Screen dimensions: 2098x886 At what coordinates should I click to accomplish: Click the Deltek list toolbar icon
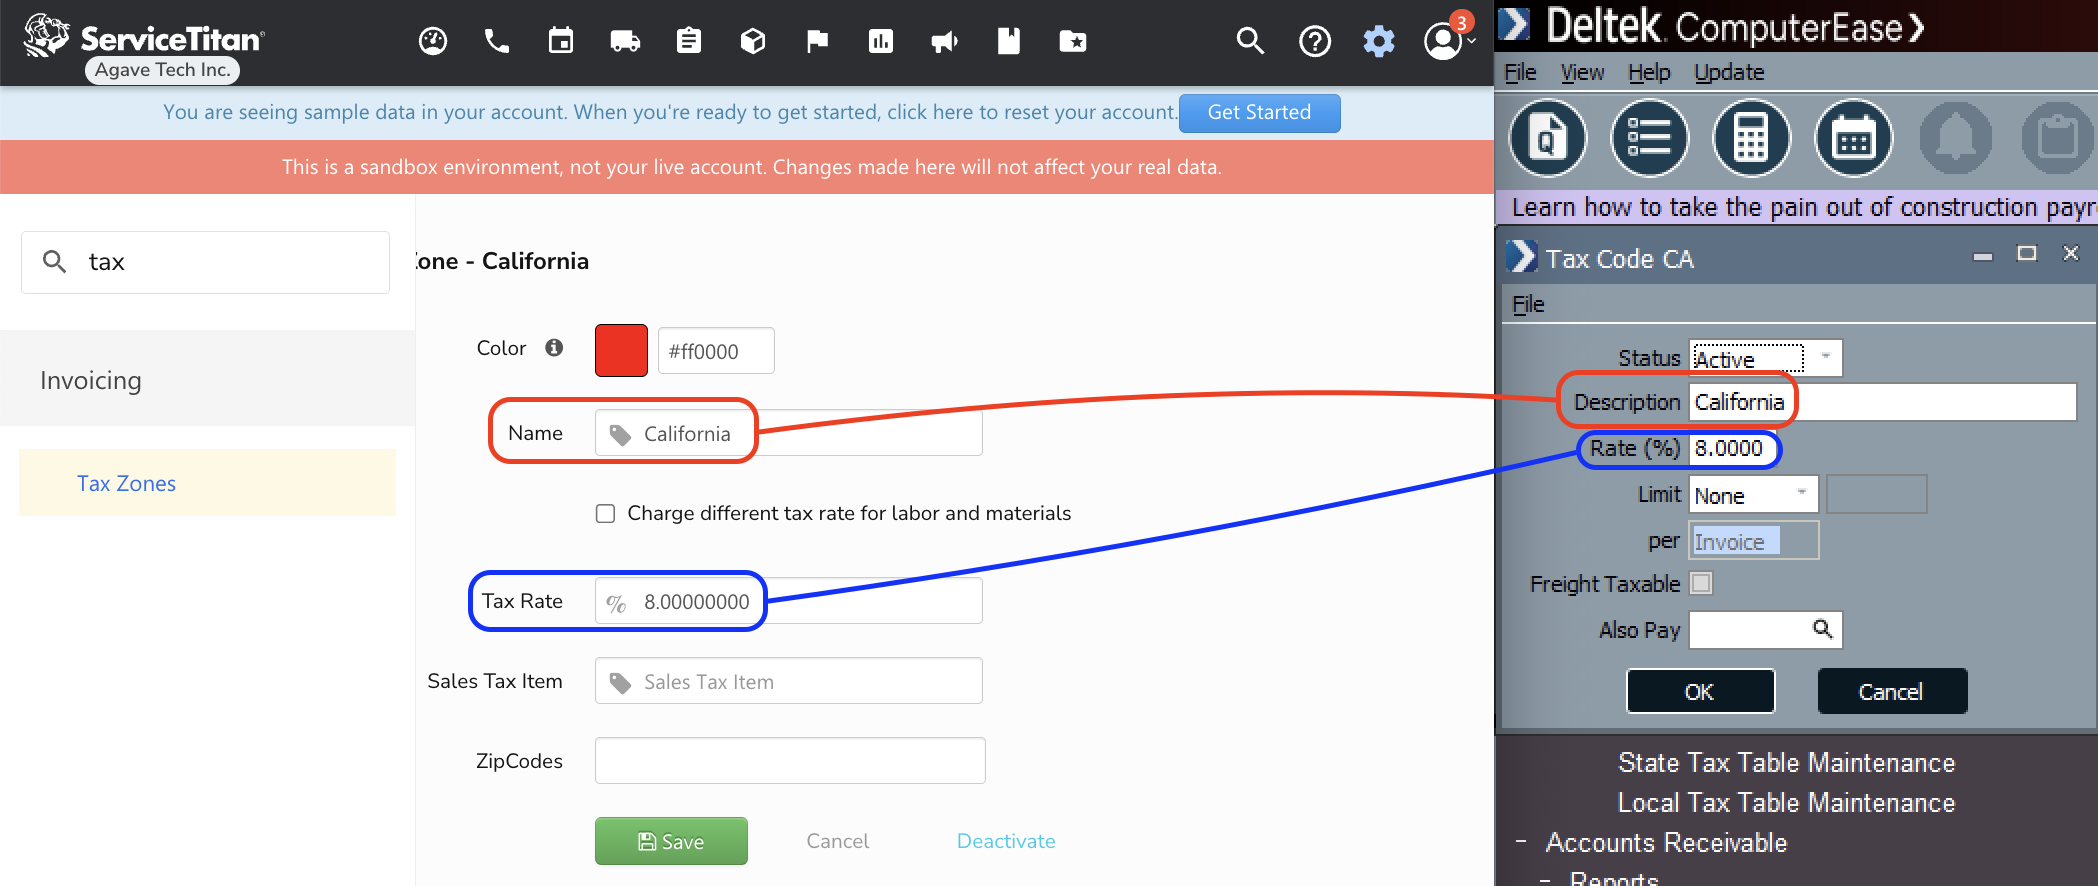pyautogui.click(x=1649, y=138)
